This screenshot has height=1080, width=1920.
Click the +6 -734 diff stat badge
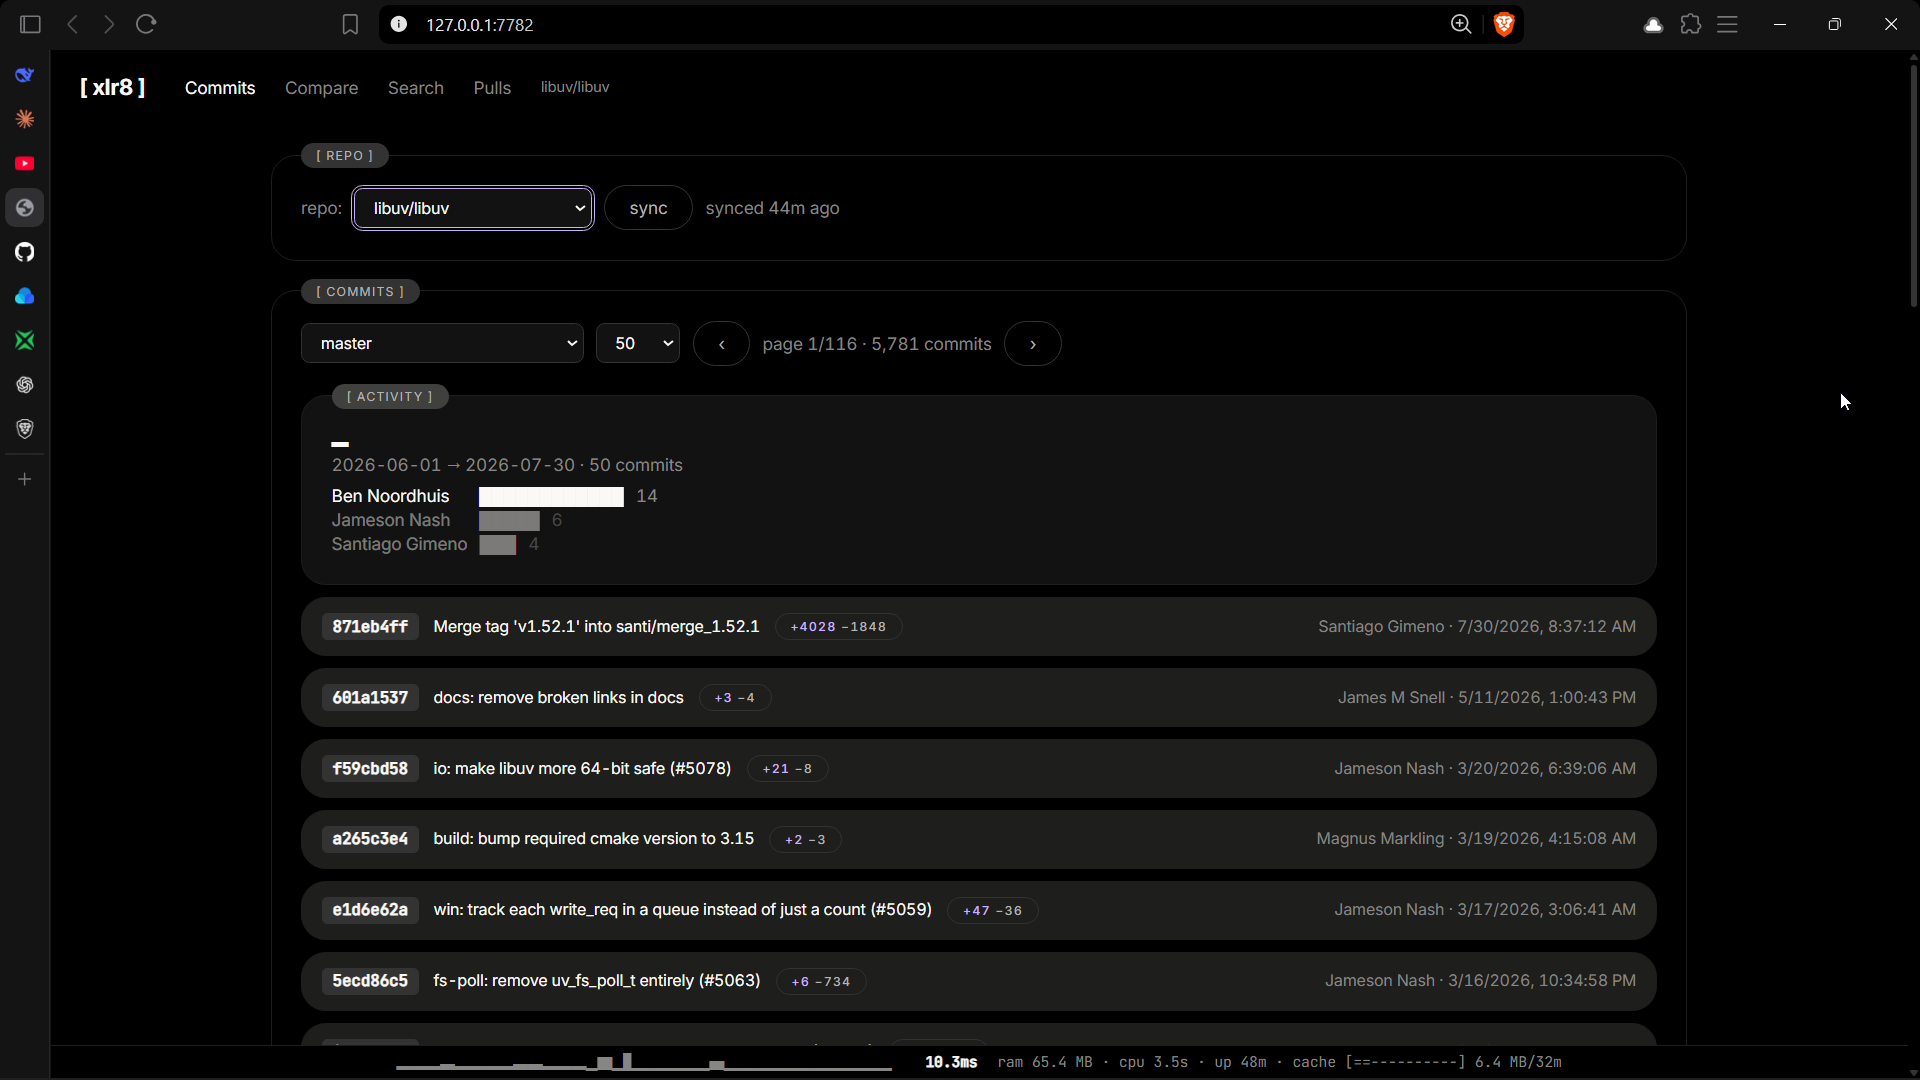pyautogui.click(x=820, y=982)
